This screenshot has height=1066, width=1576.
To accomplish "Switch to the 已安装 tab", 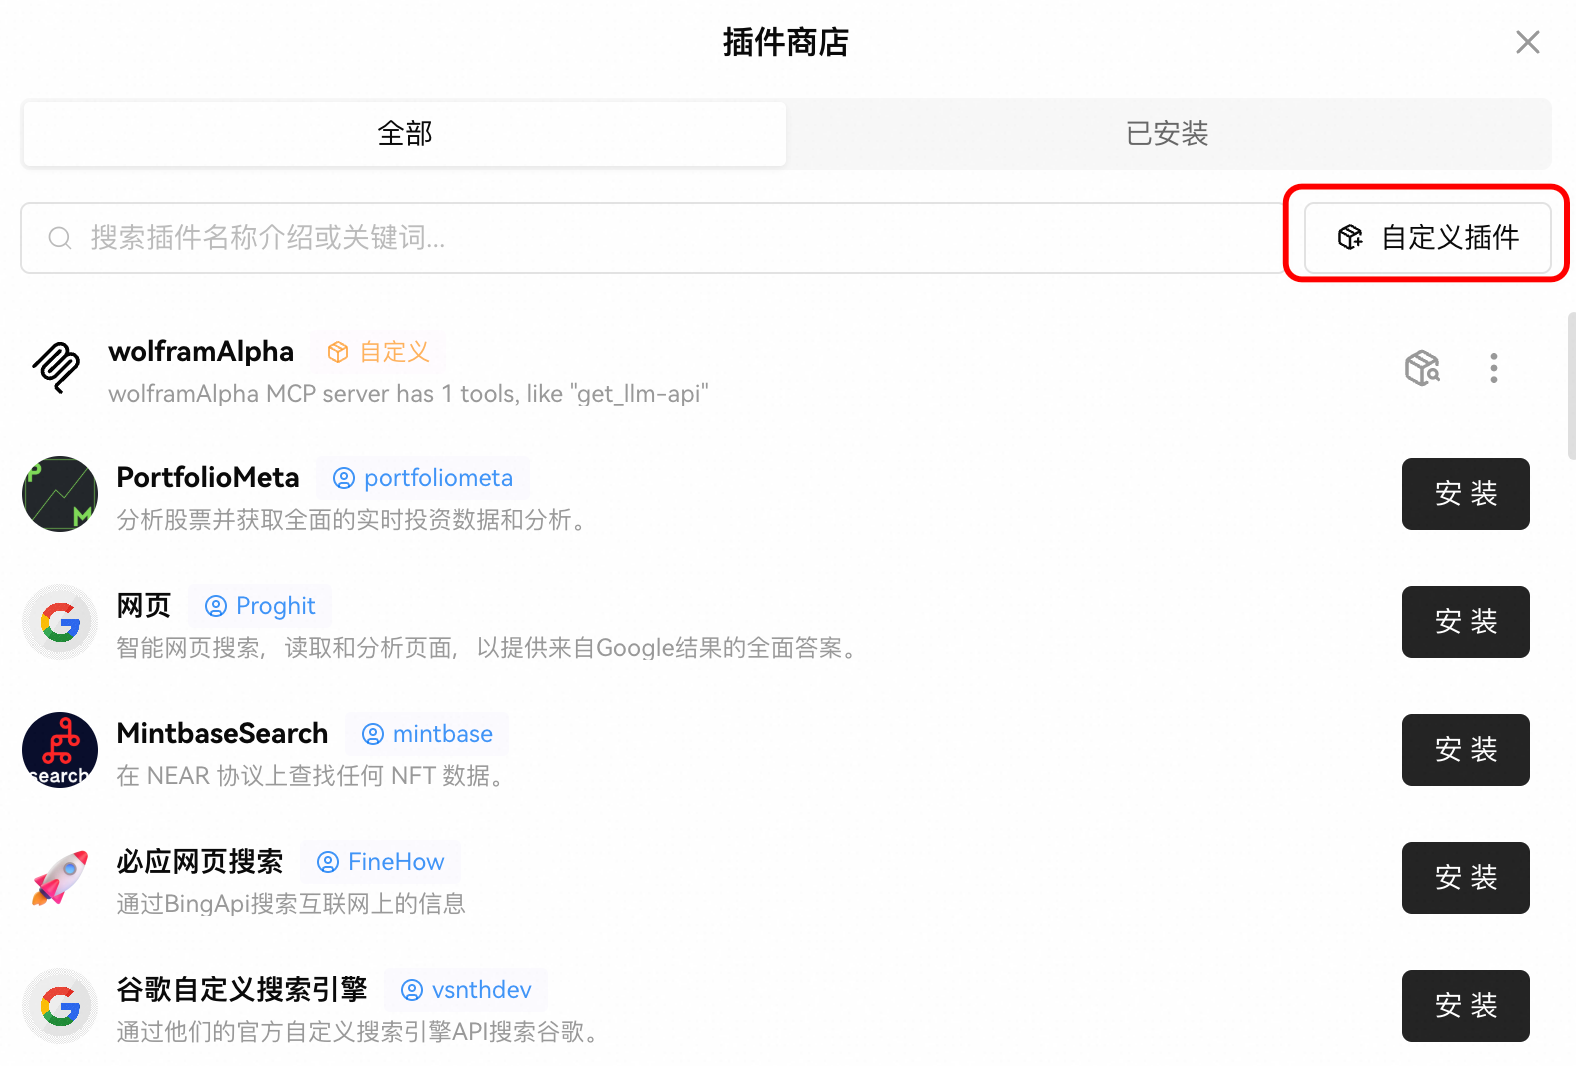I will click(1167, 134).
